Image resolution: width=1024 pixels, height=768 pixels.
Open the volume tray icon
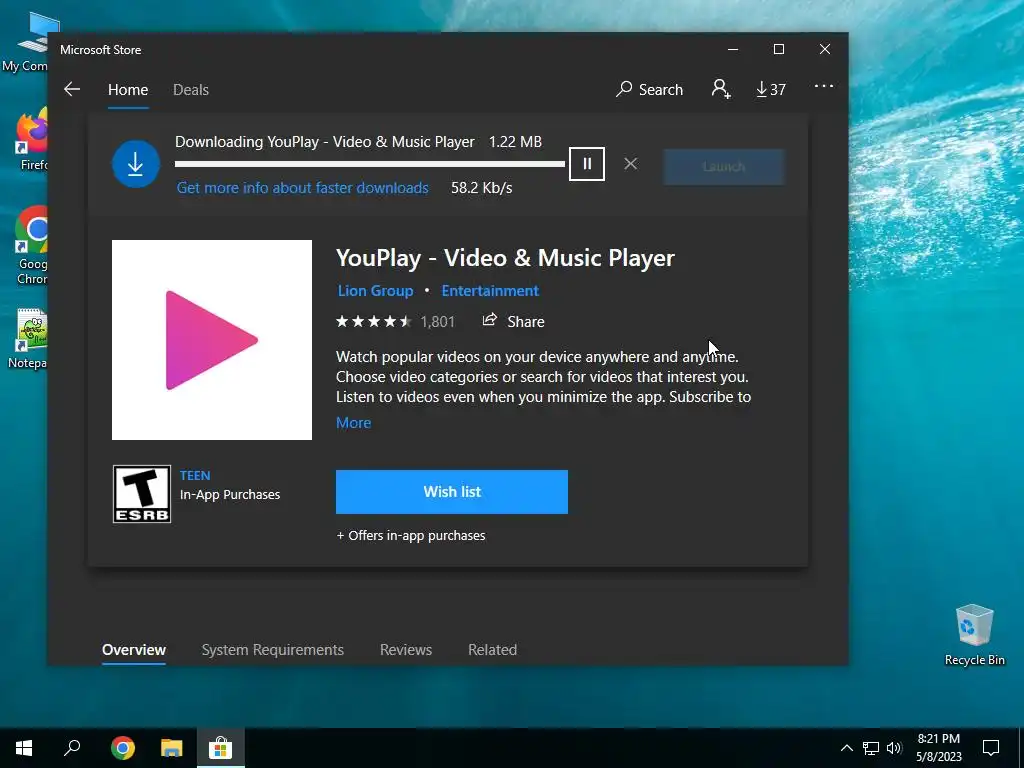894,748
